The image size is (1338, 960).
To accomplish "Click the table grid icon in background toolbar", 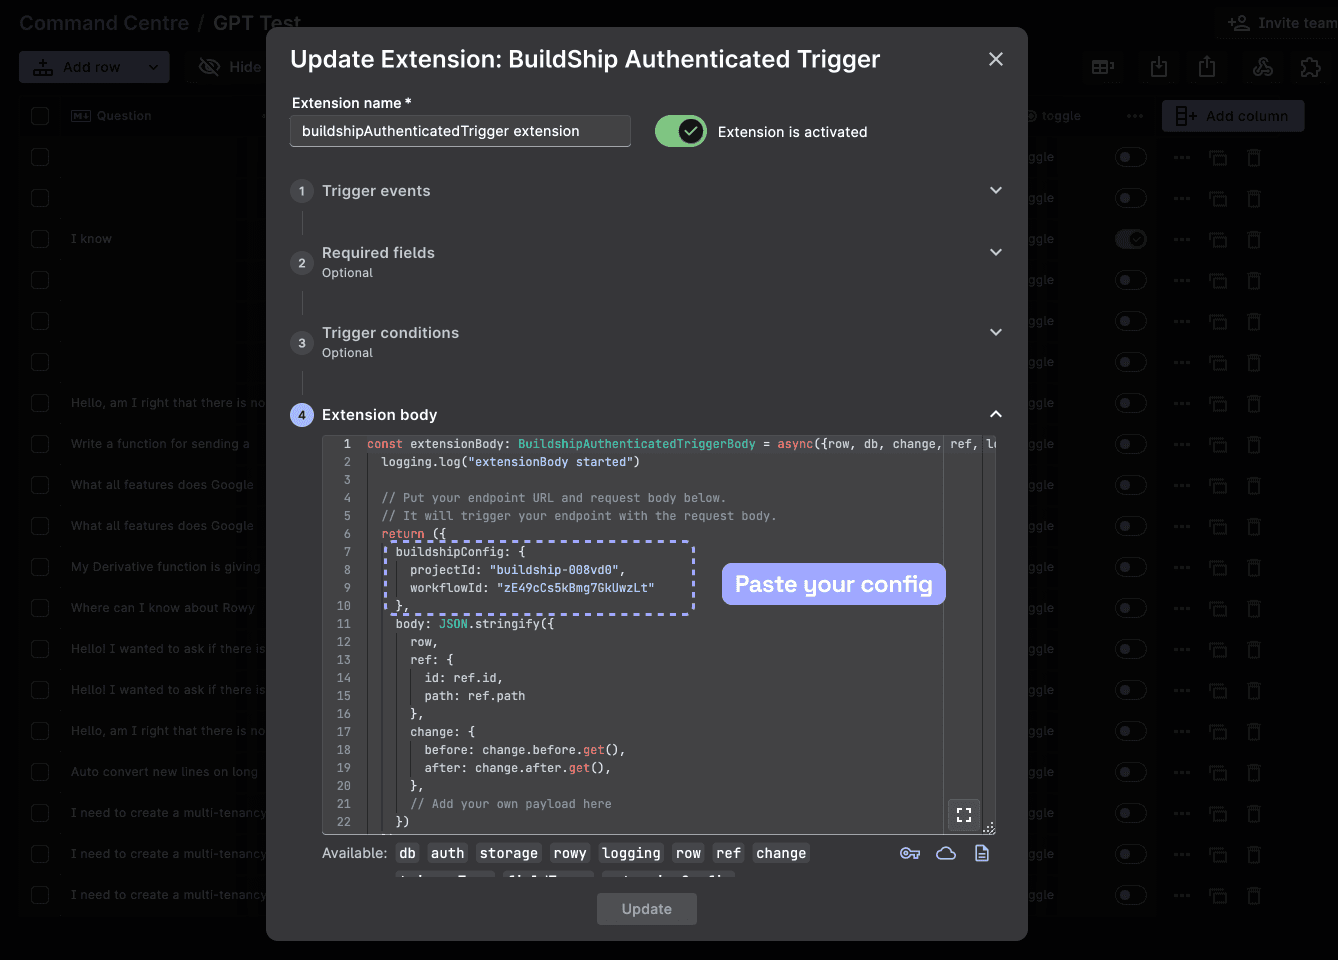I will click(x=1103, y=67).
